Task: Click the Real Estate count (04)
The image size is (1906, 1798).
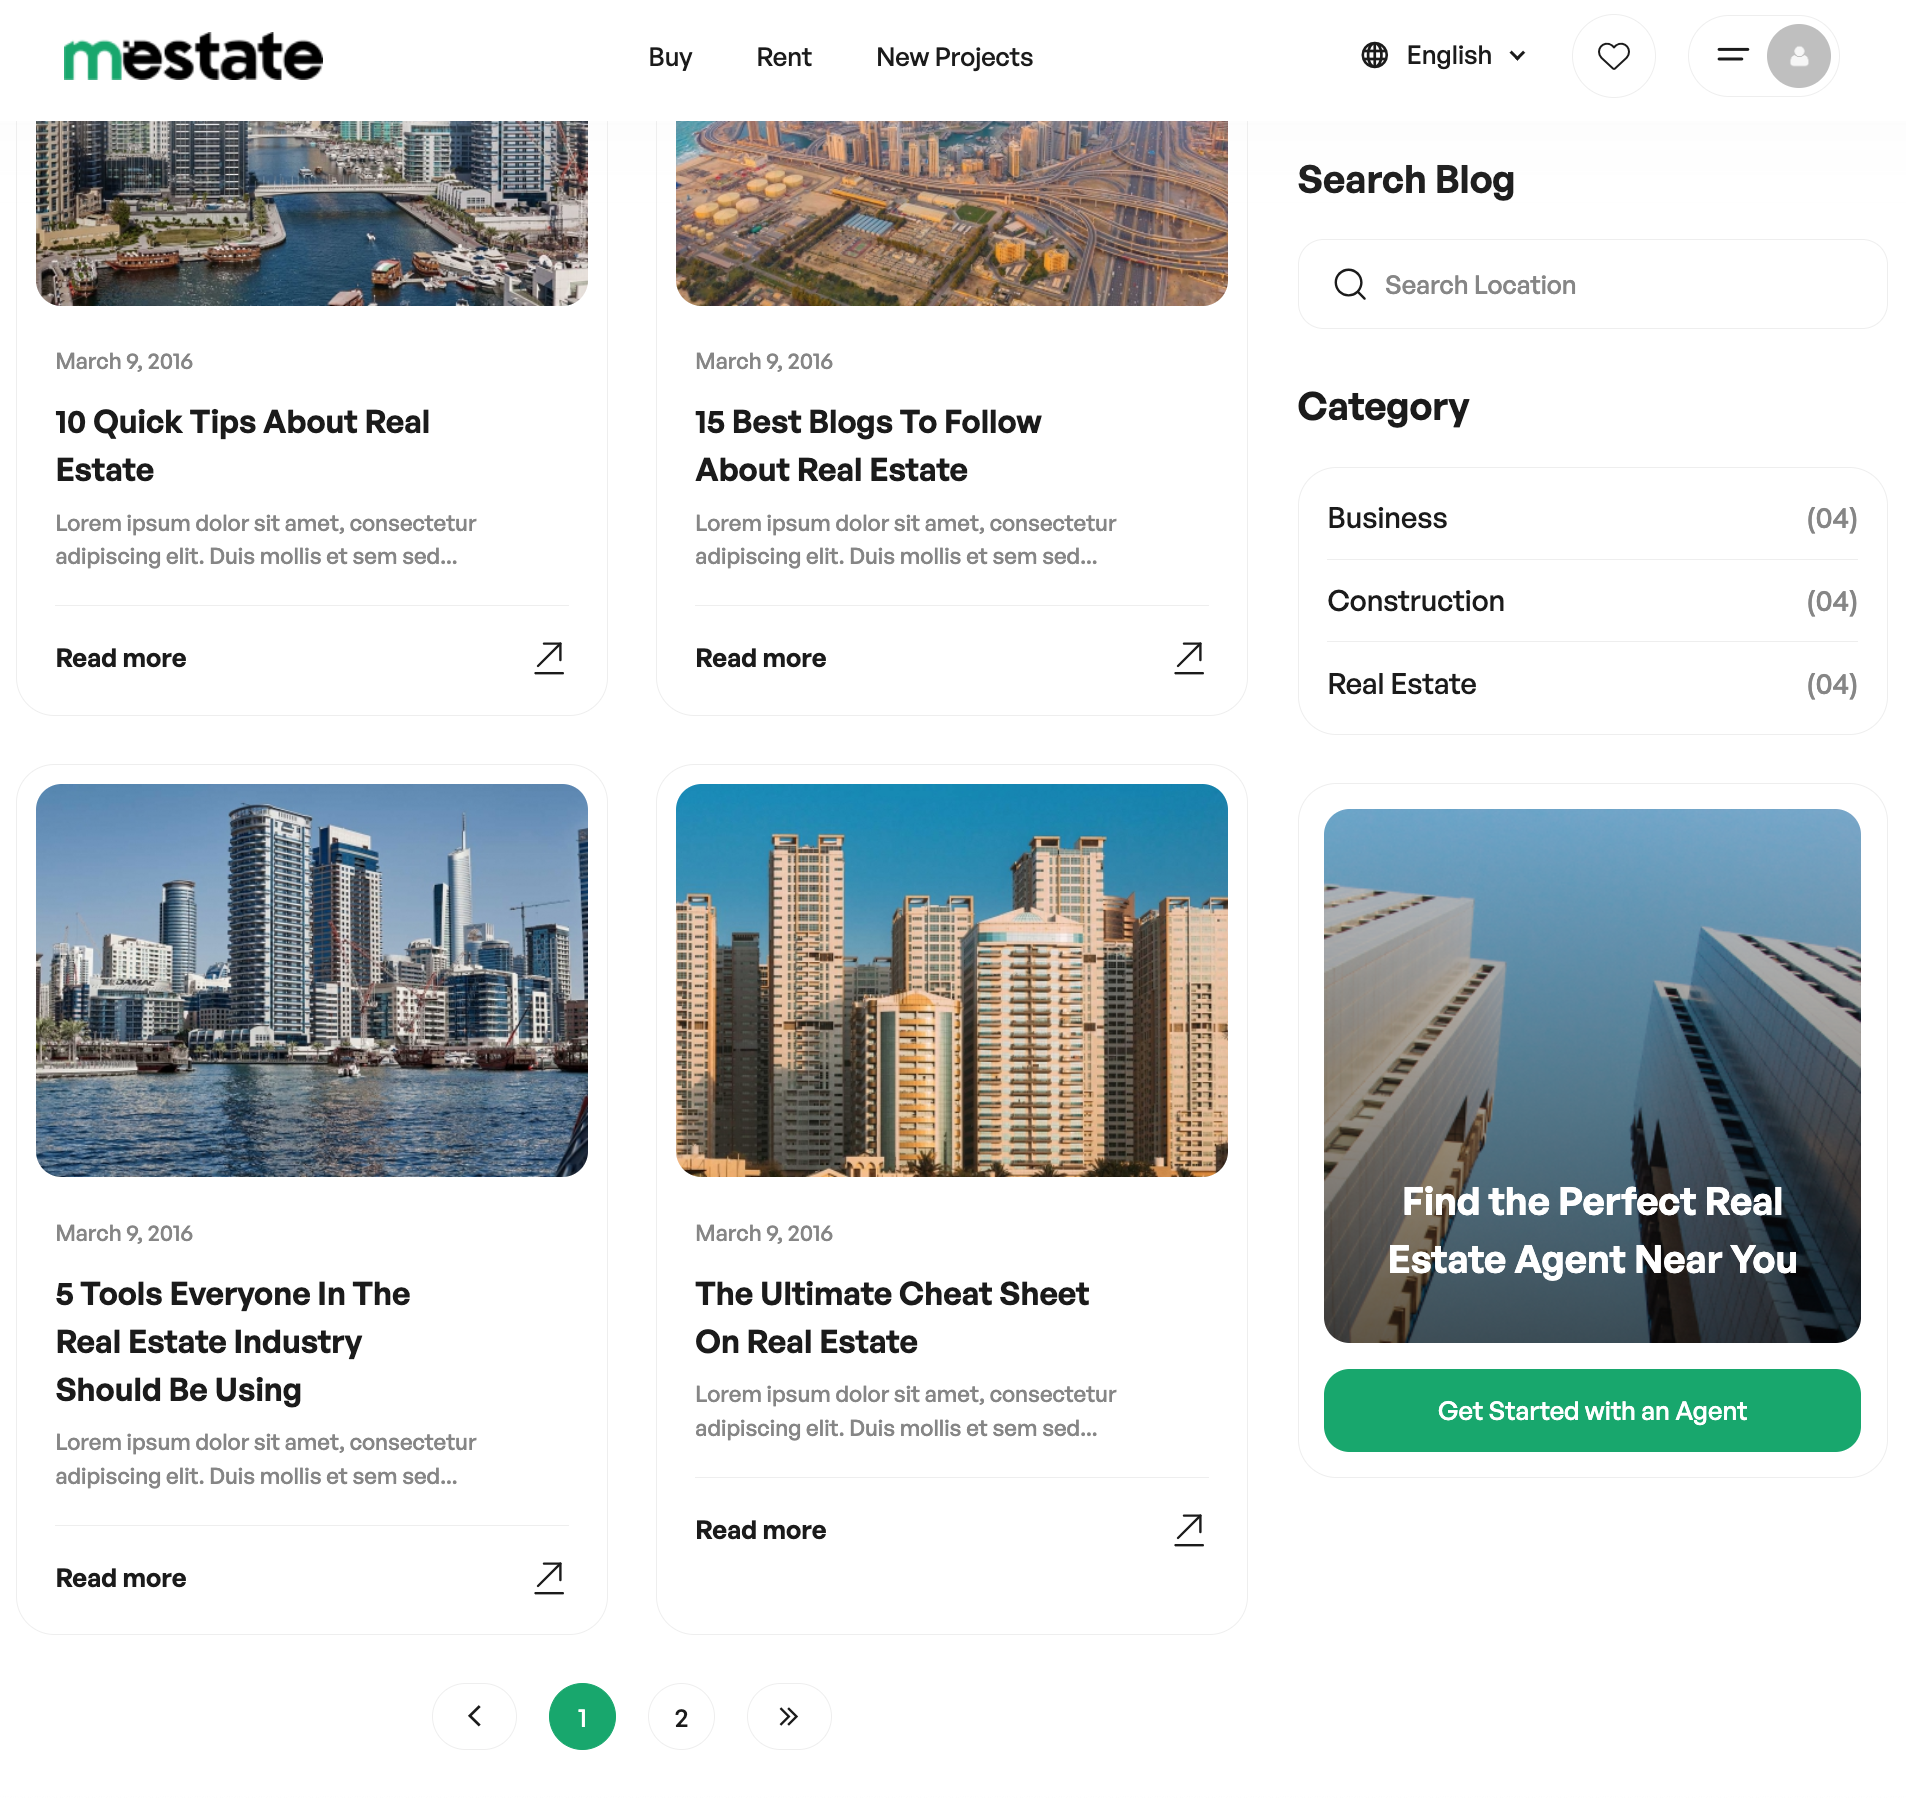Action: [x=1831, y=684]
